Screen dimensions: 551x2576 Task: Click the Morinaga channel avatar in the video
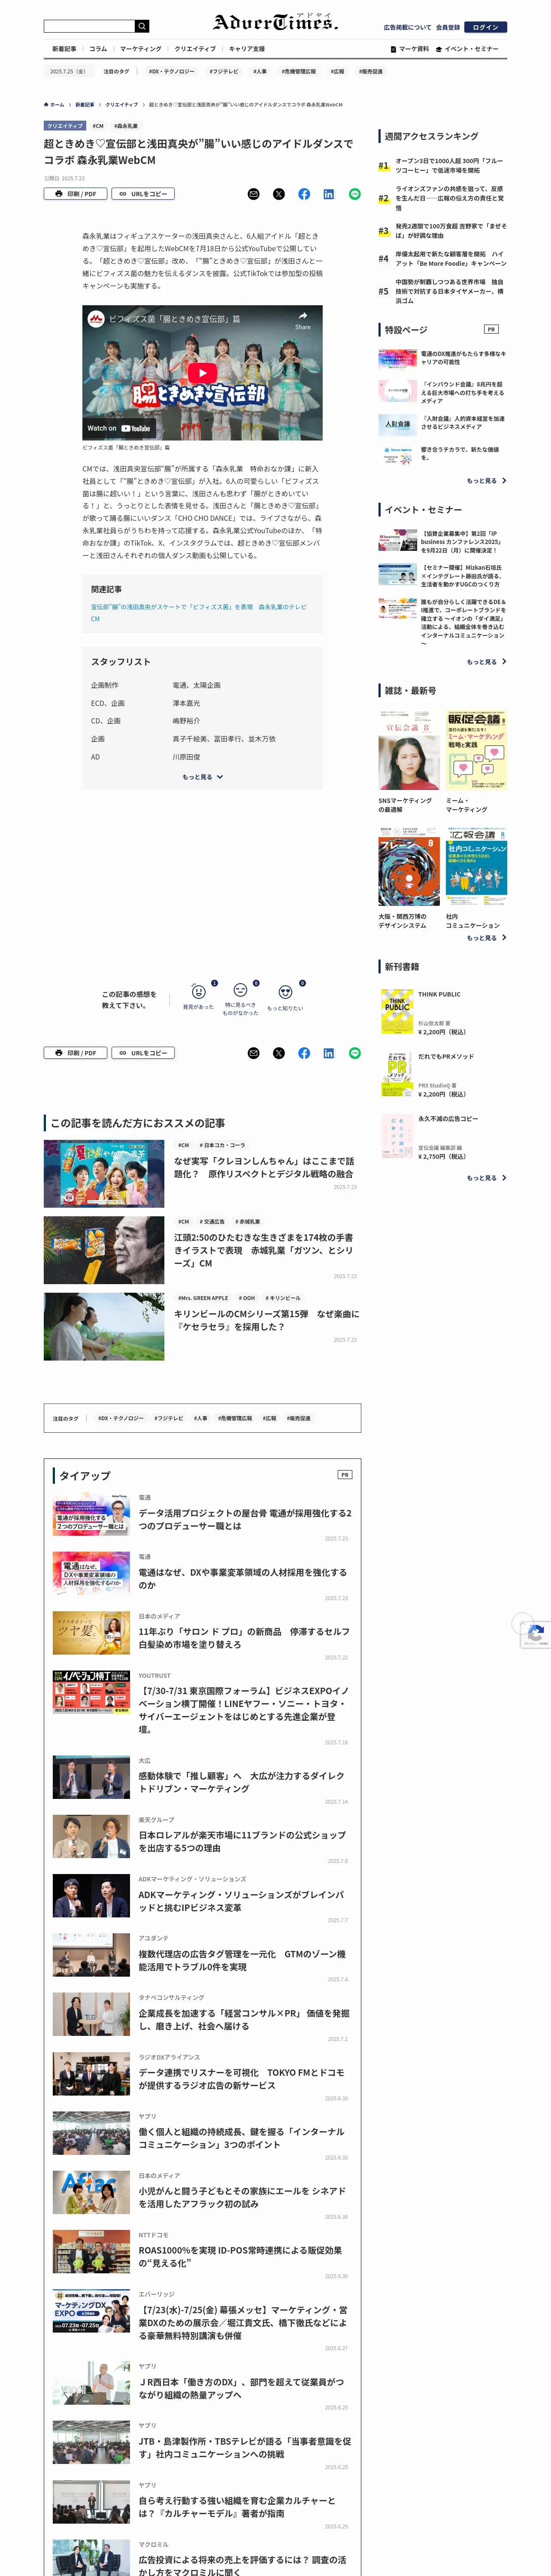click(96, 319)
